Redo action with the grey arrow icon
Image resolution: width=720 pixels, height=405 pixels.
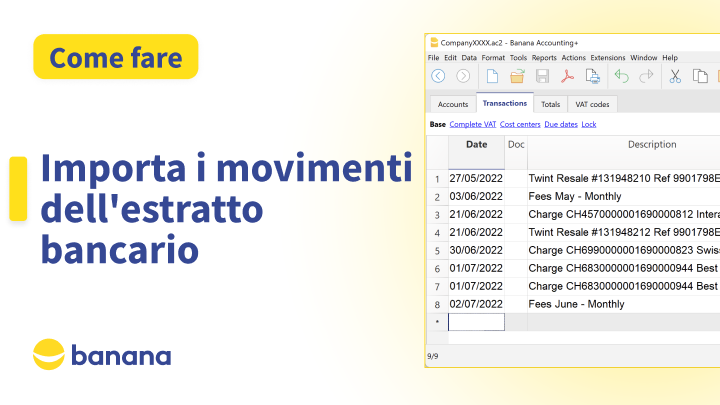click(646, 76)
